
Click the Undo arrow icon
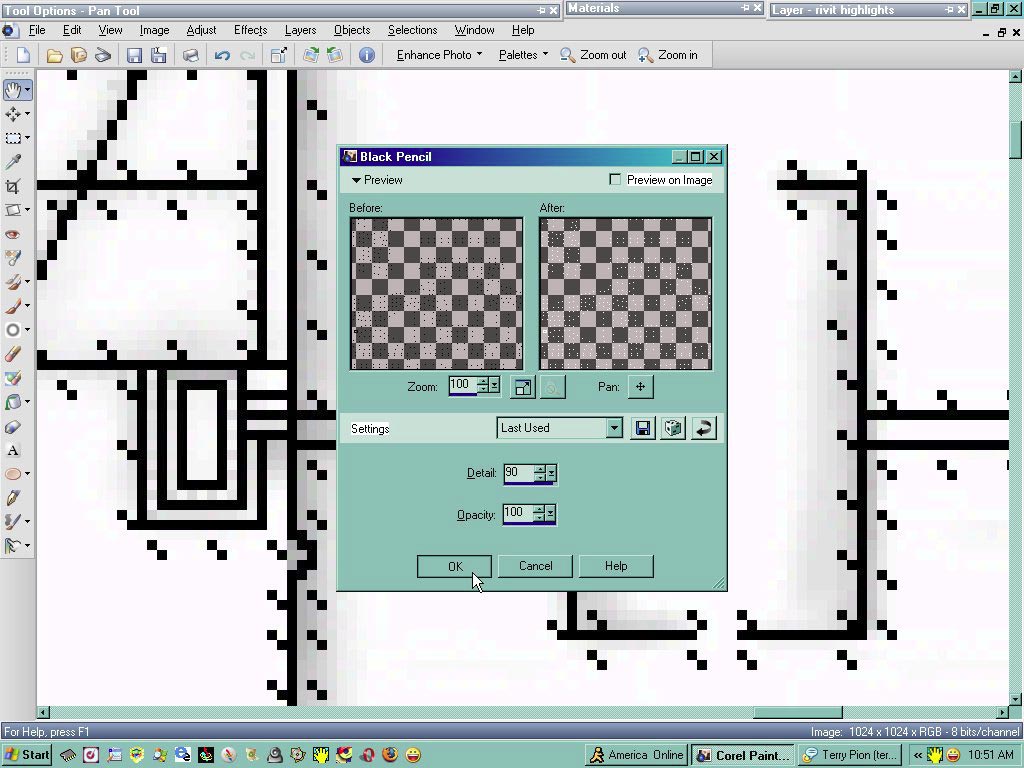pyautogui.click(x=222, y=56)
